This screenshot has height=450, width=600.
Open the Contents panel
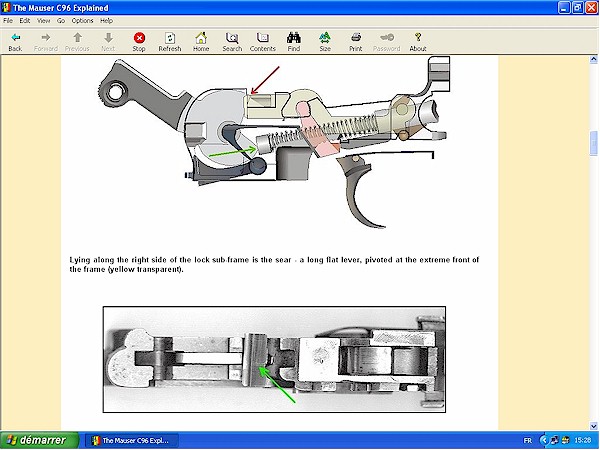(263, 42)
